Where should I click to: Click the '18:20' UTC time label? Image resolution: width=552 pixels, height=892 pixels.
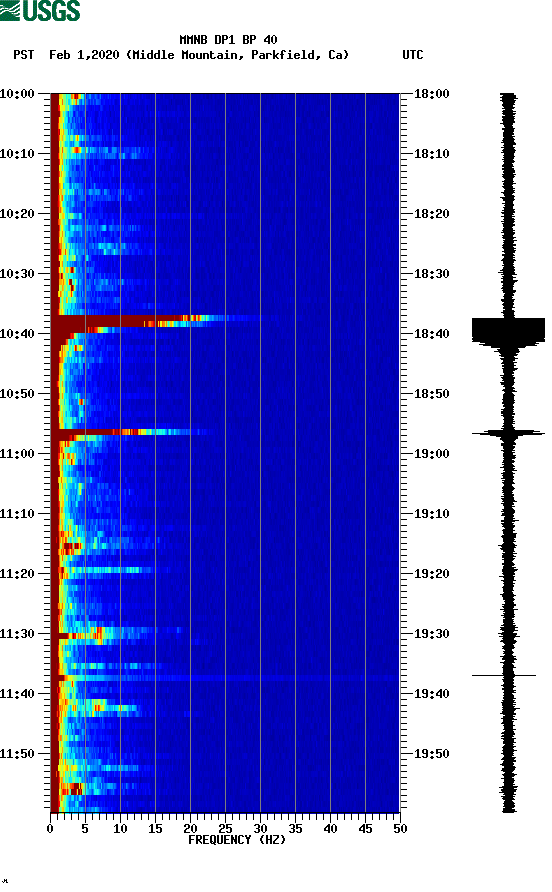click(432, 214)
